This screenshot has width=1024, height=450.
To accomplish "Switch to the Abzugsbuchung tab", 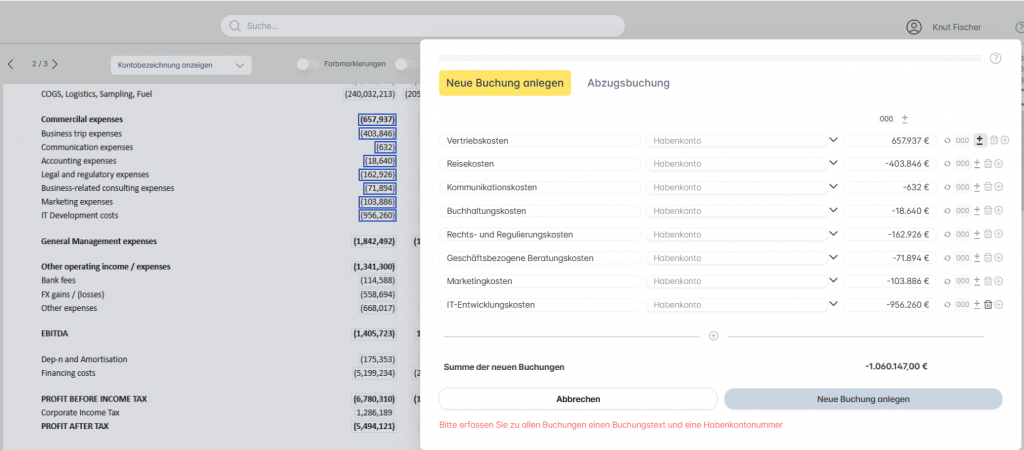I will pyautogui.click(x=628, y=83).
